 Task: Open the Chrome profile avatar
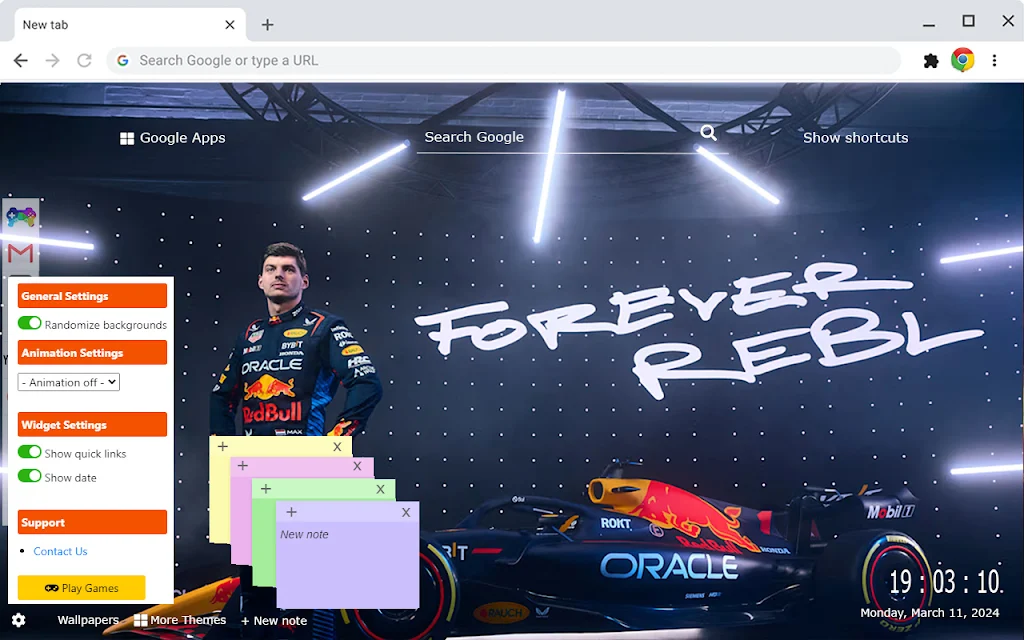click(963, 60)
